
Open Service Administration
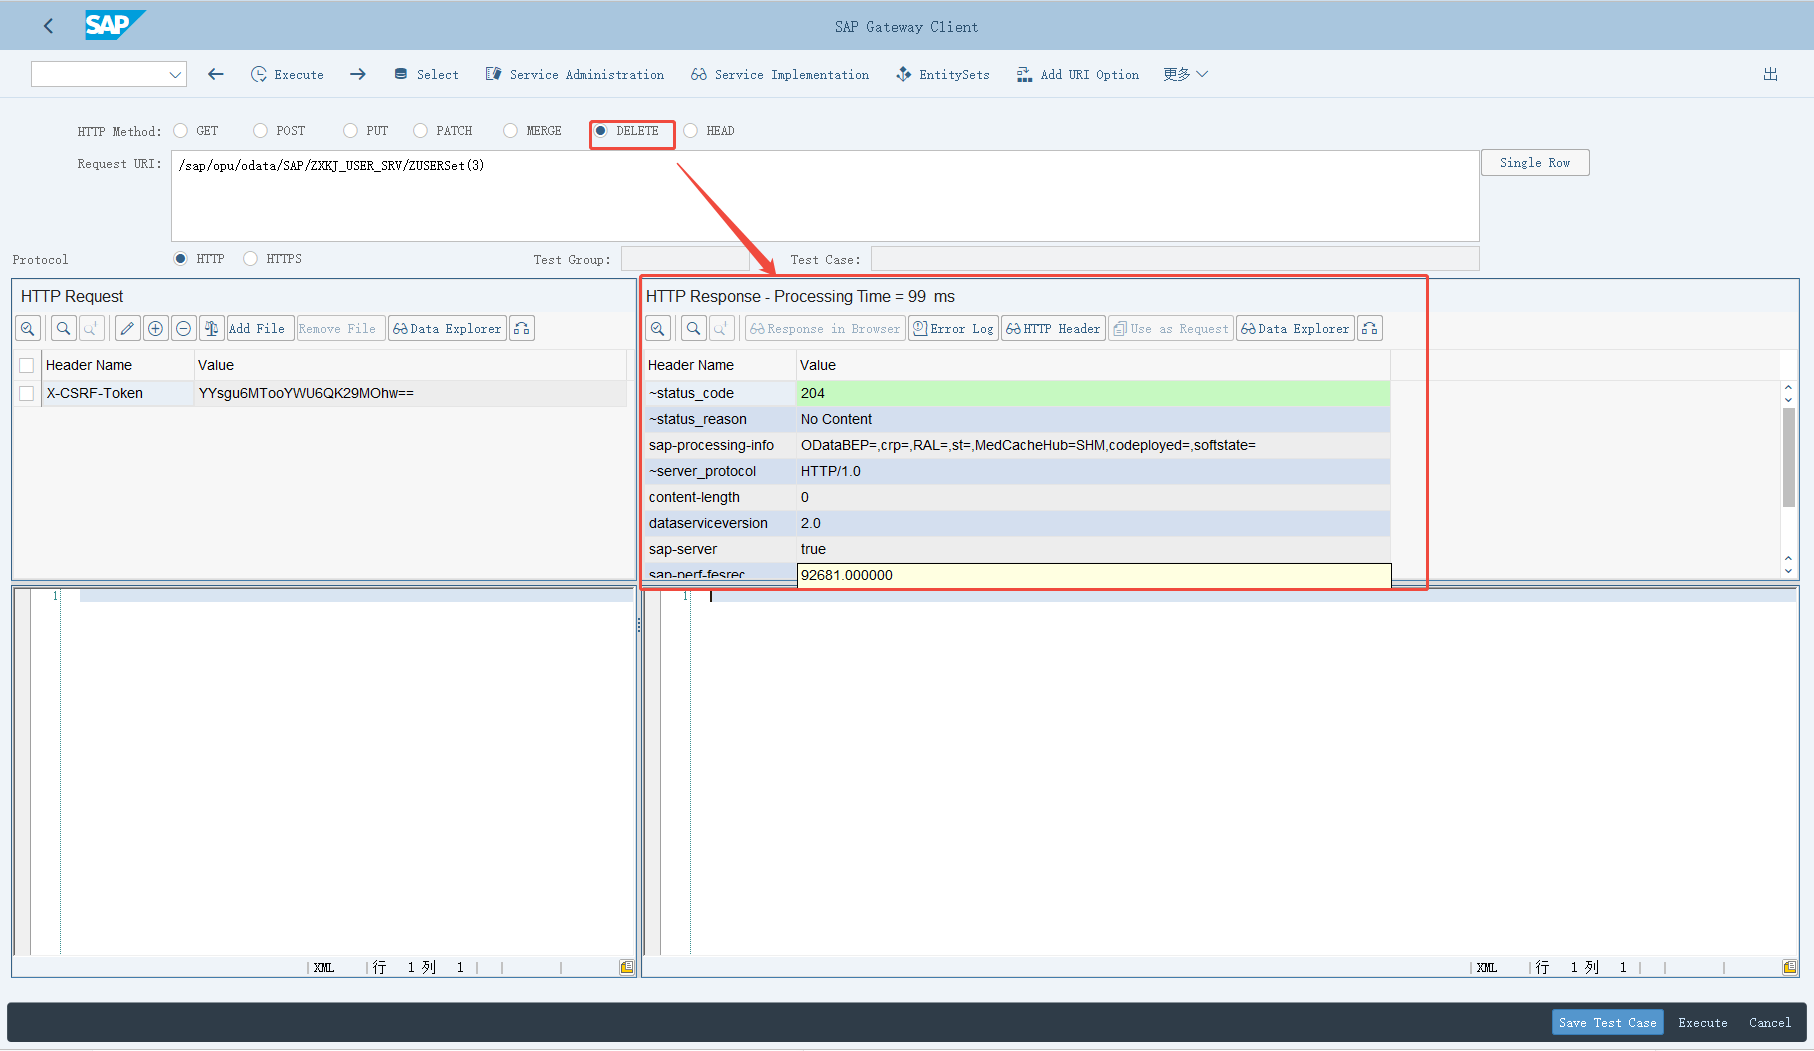coord(575,74)
